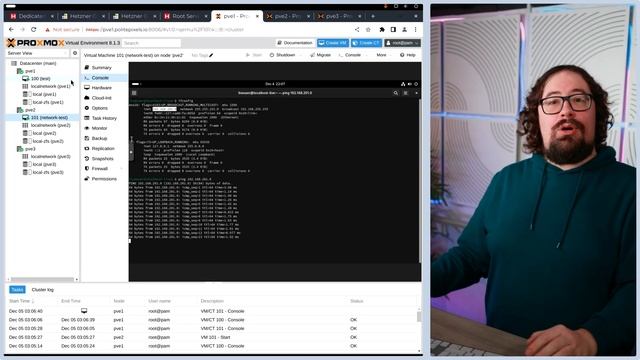
Task: Open Monitor in the VM side menu
Action: tap(99, 128)
